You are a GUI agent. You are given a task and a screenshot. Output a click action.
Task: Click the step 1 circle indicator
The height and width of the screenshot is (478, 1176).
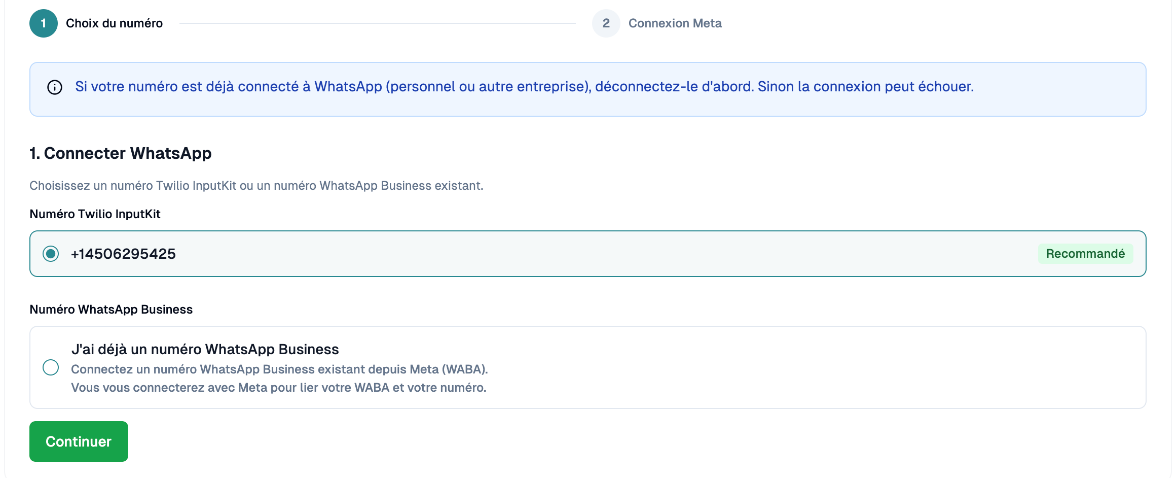click(44, 23)
